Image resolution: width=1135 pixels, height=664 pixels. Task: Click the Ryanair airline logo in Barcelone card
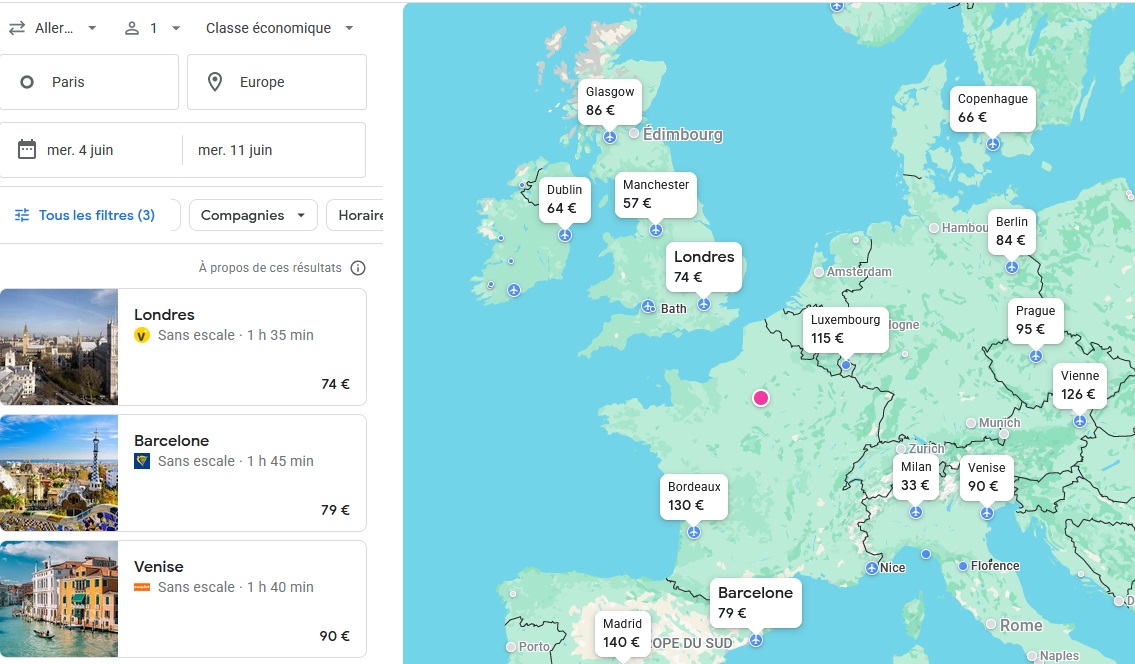(142, 461)
